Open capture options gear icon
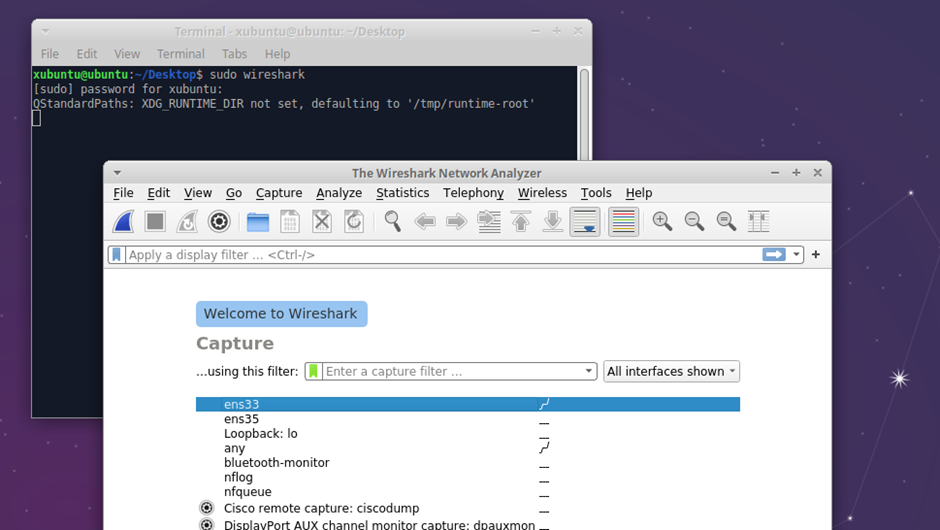 [x=219, y=221]
